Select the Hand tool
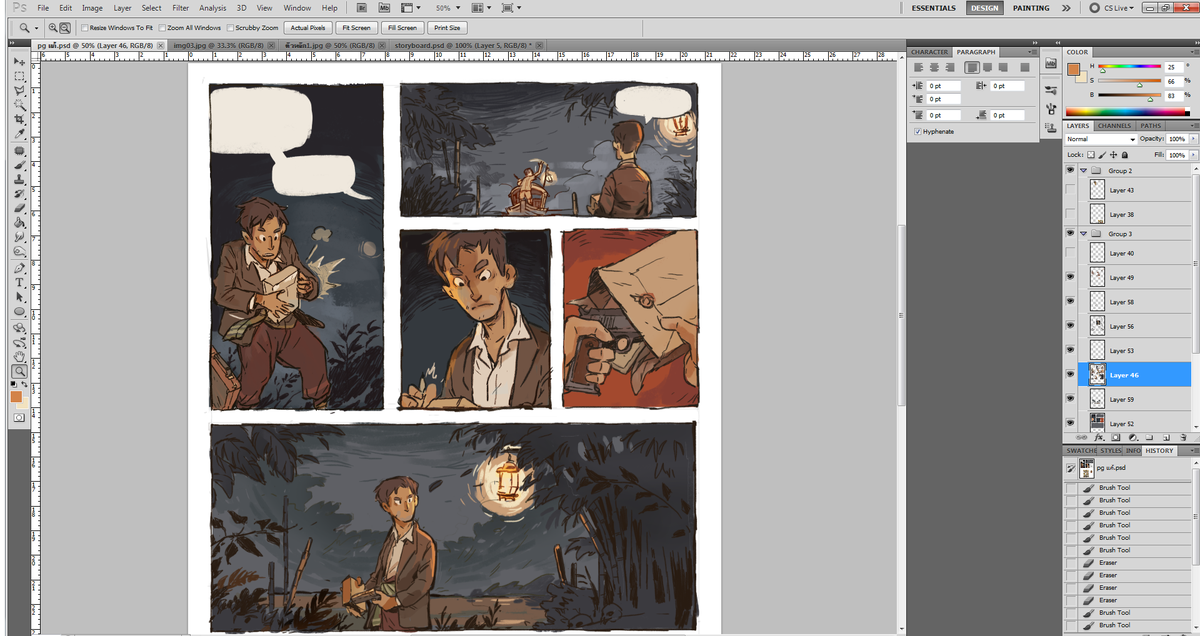The width and height of the screenshot is (1200, 636). [19, 356]
